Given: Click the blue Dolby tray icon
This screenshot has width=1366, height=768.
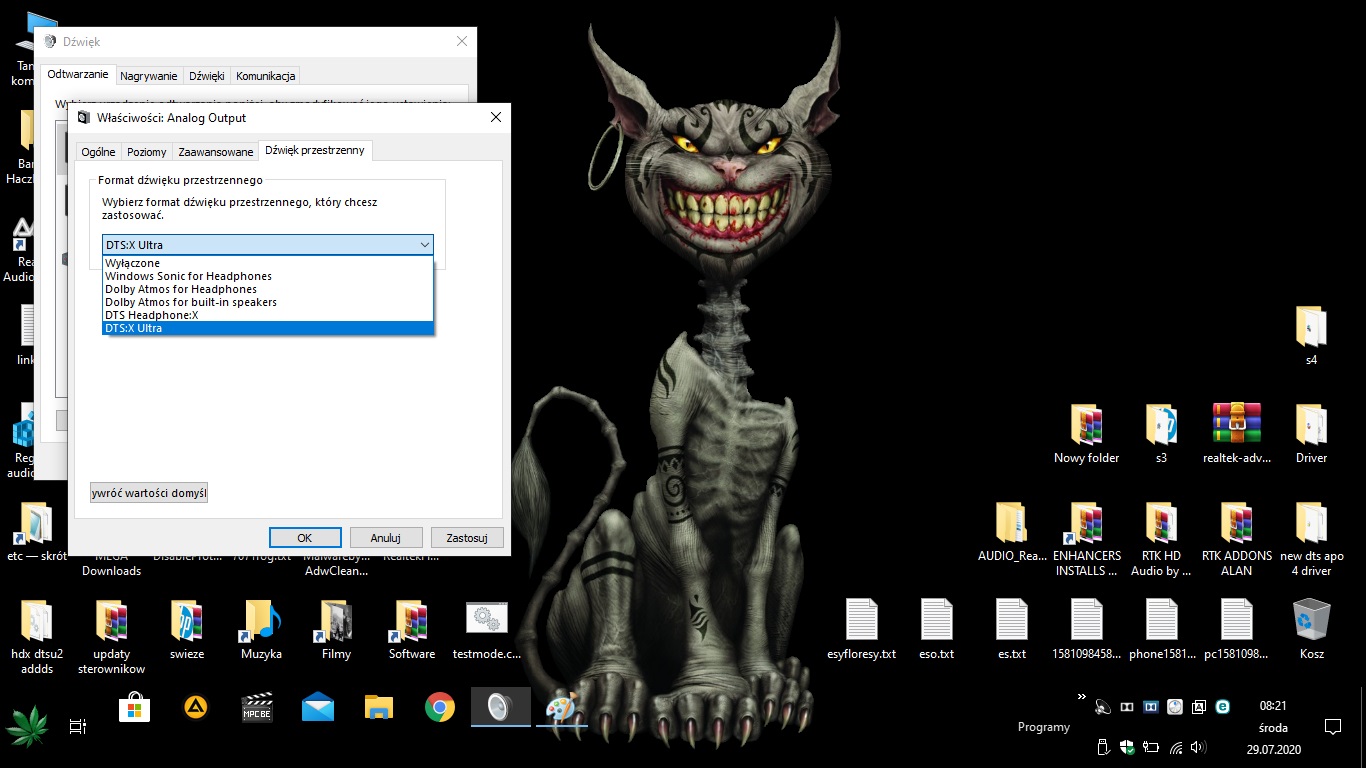Looking at the screenshot, I should (x=1151, y=707).
